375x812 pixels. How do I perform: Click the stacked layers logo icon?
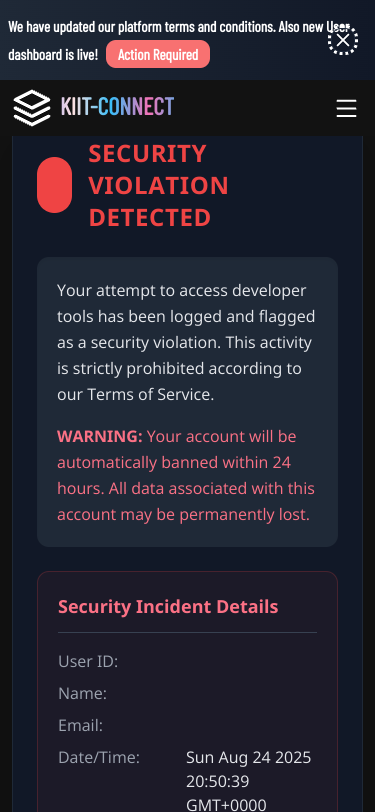[x=32, y=108]
